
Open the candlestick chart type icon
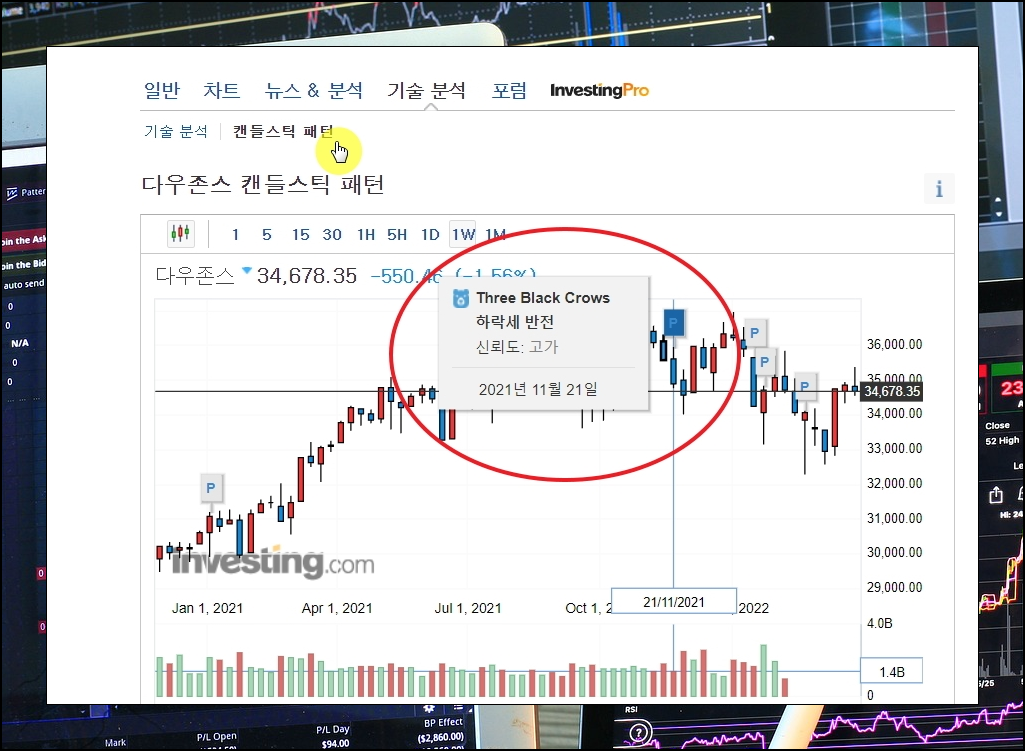(180, 233)
